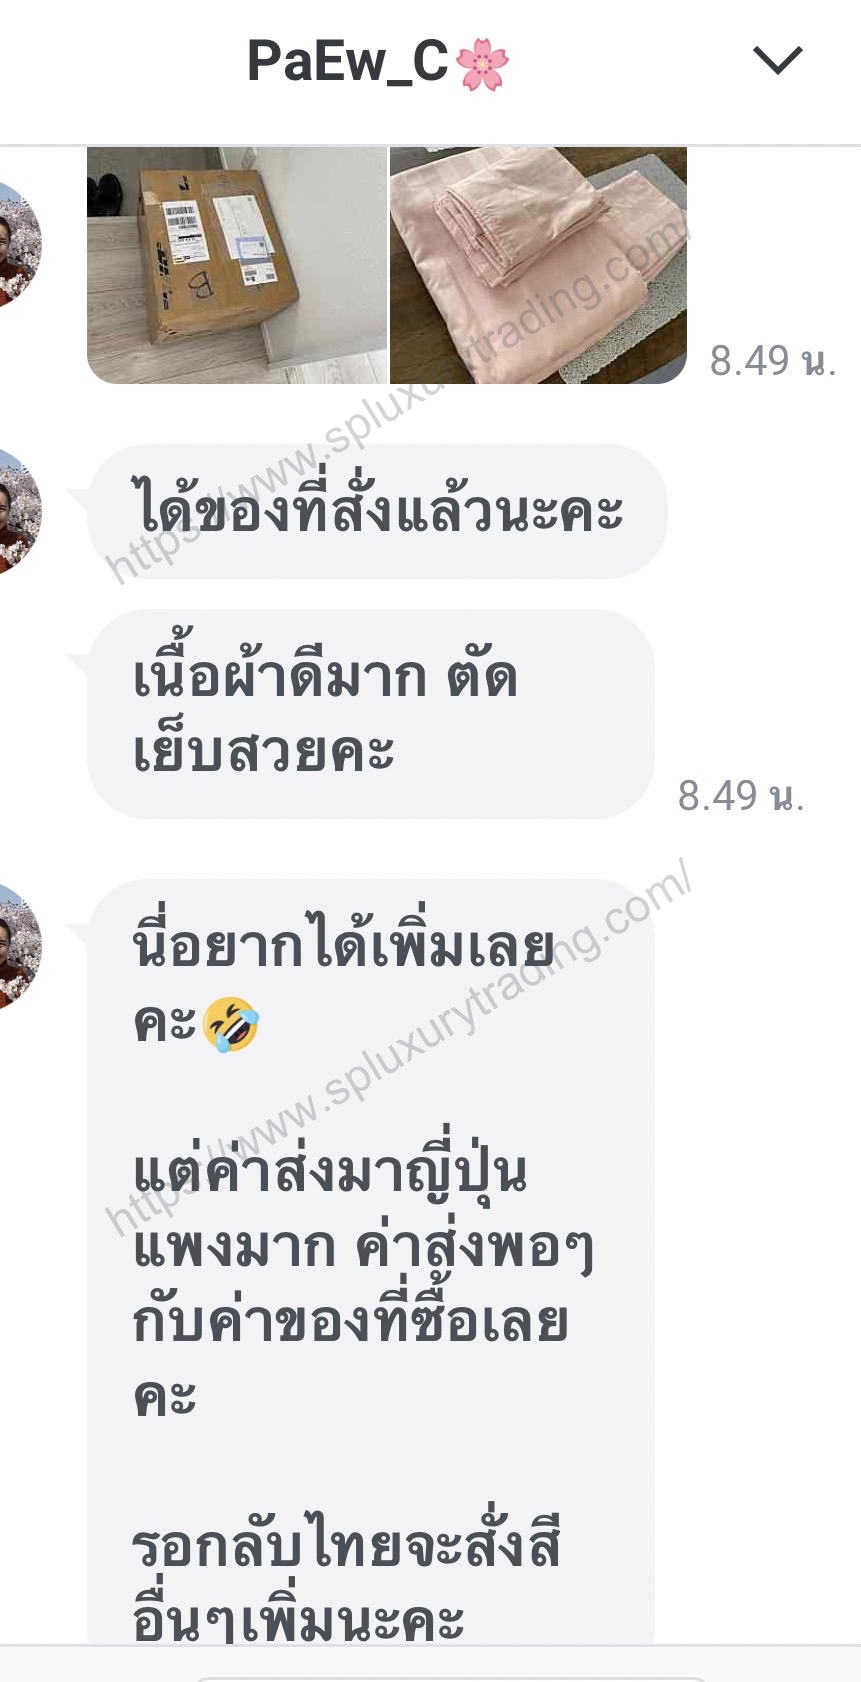Viewport: 861px width, 1682px height.
Task: Click the 8.49 น. timestamp beside fabric message
Action: [x=741, y=796]
